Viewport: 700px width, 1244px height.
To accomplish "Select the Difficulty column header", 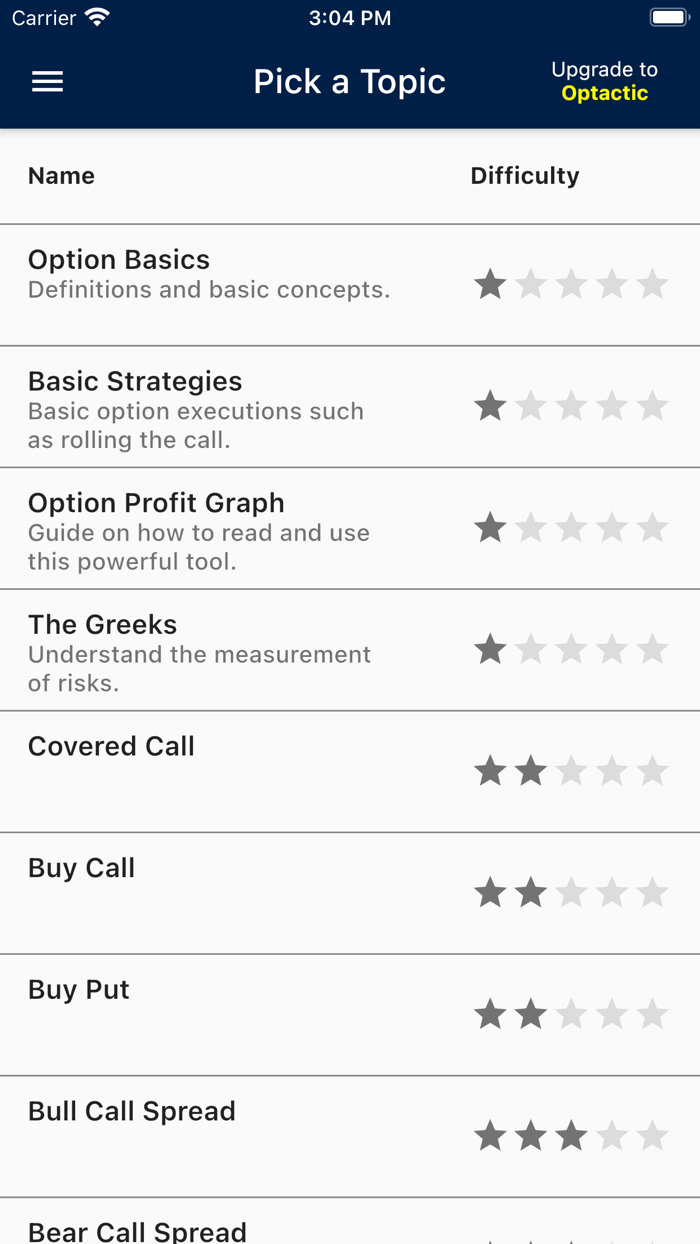I will 525,175.
